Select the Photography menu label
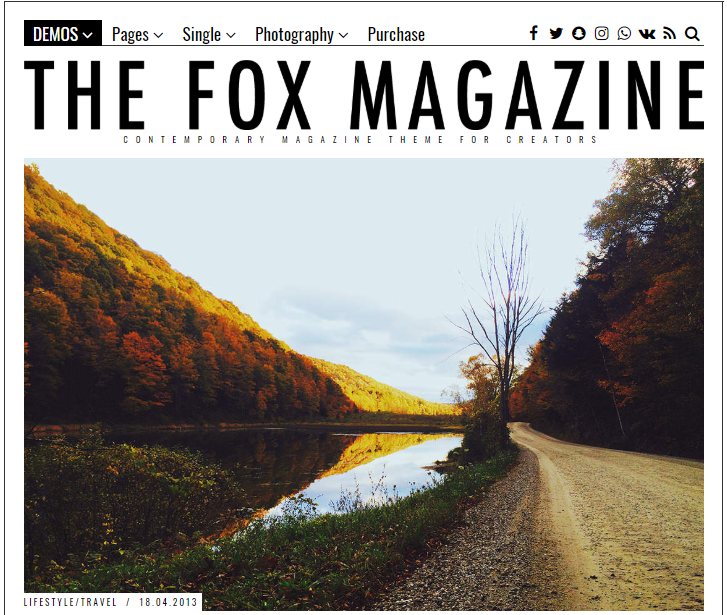This screenshot has height=615, width=727. coord(294,35)
